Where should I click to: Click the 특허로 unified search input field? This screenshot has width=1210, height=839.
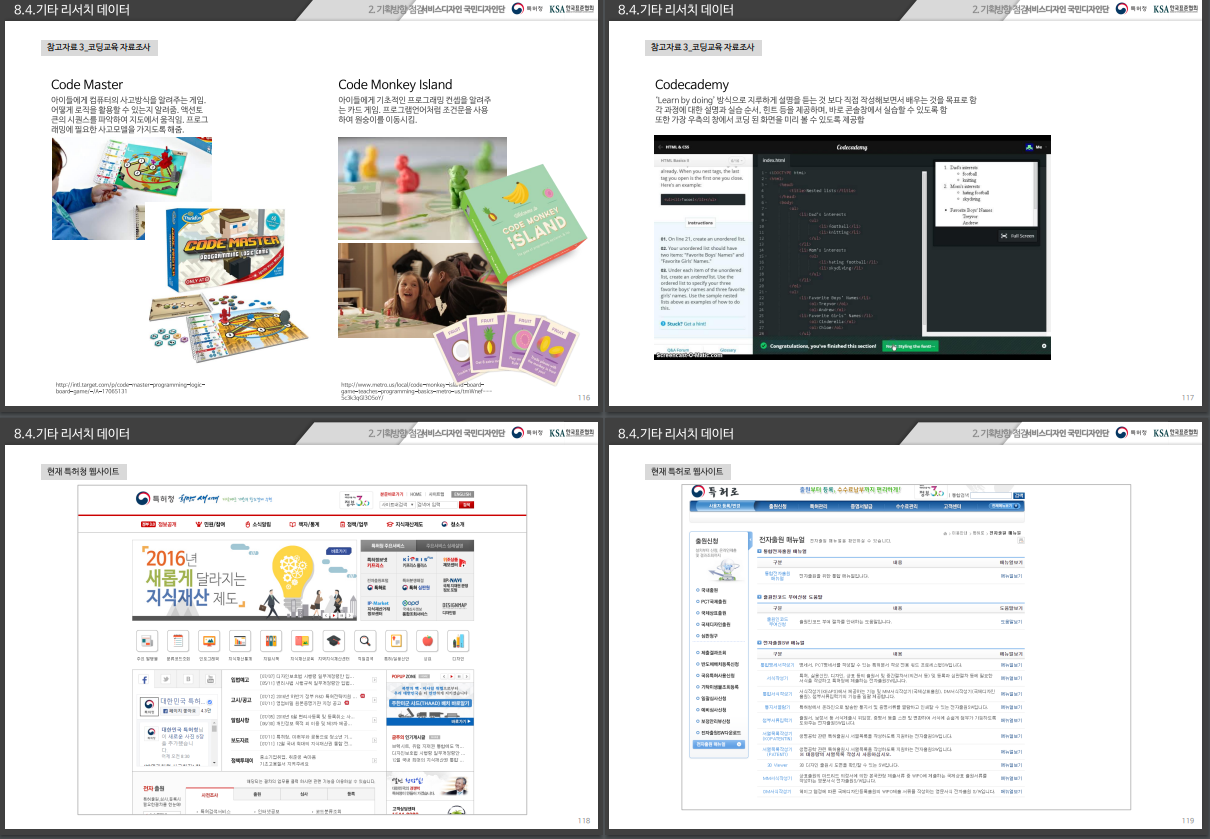990,495
